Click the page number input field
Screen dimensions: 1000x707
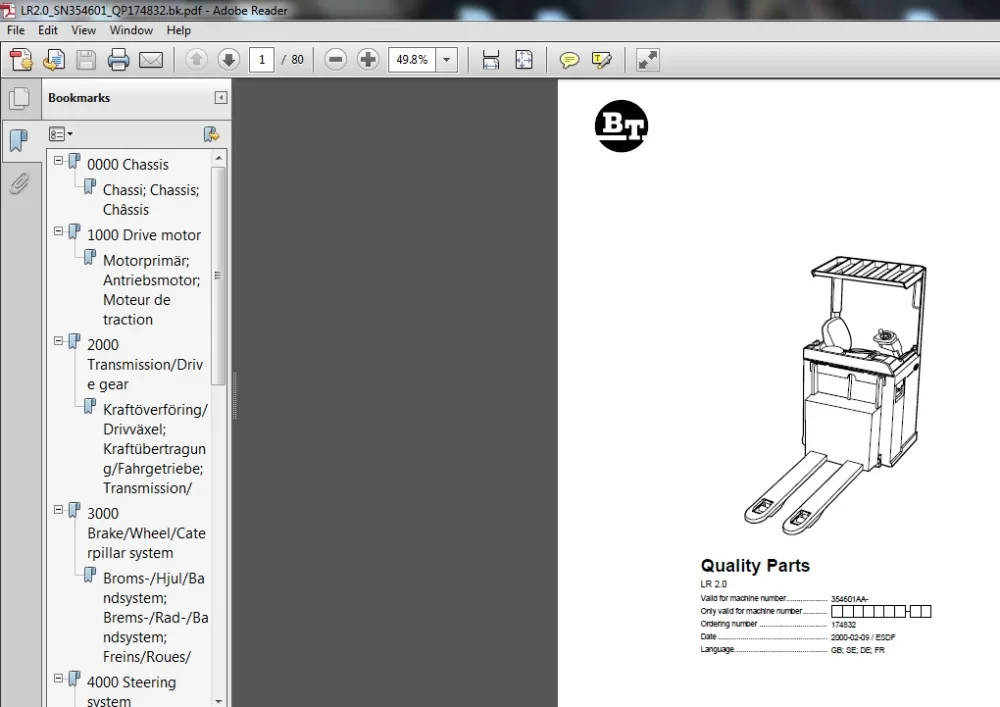tap(262, 60)
